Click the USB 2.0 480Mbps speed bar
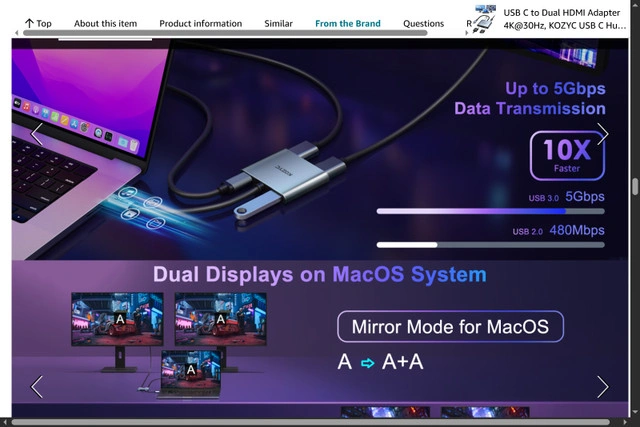This screenshot has height=427, width=640. point(490,245)
